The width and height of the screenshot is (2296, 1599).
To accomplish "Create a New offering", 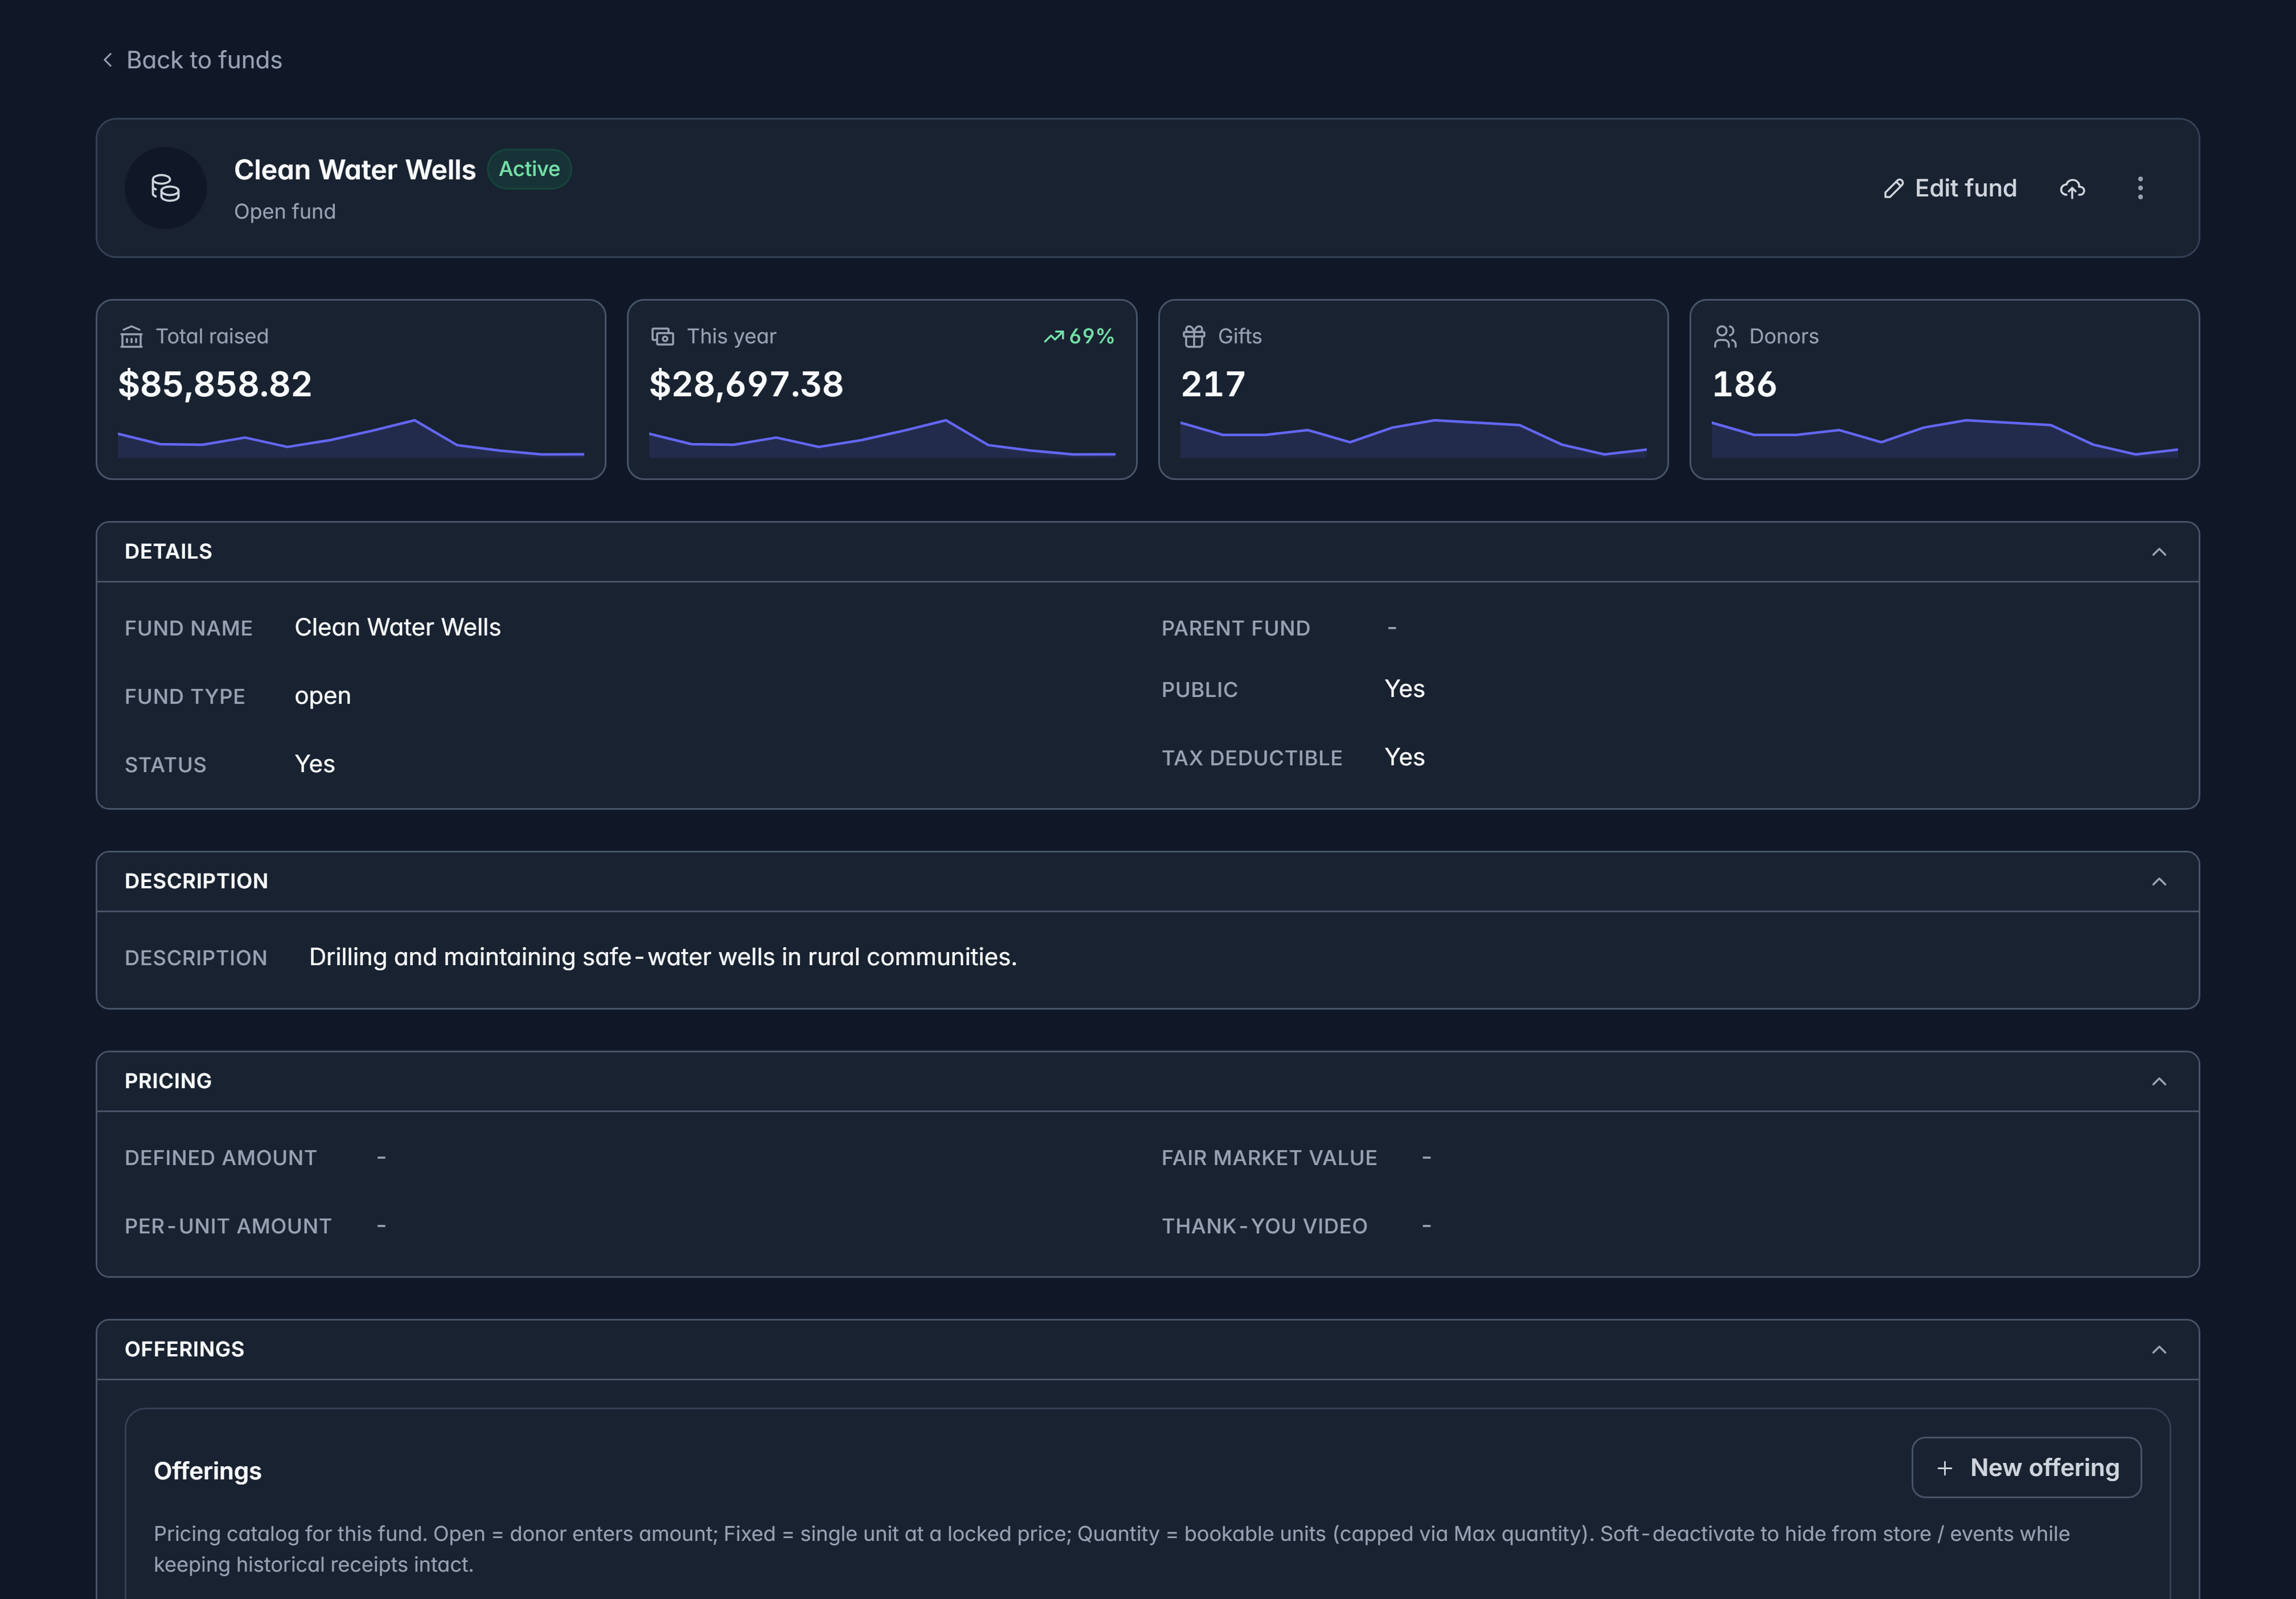I will (2026, 1468).
